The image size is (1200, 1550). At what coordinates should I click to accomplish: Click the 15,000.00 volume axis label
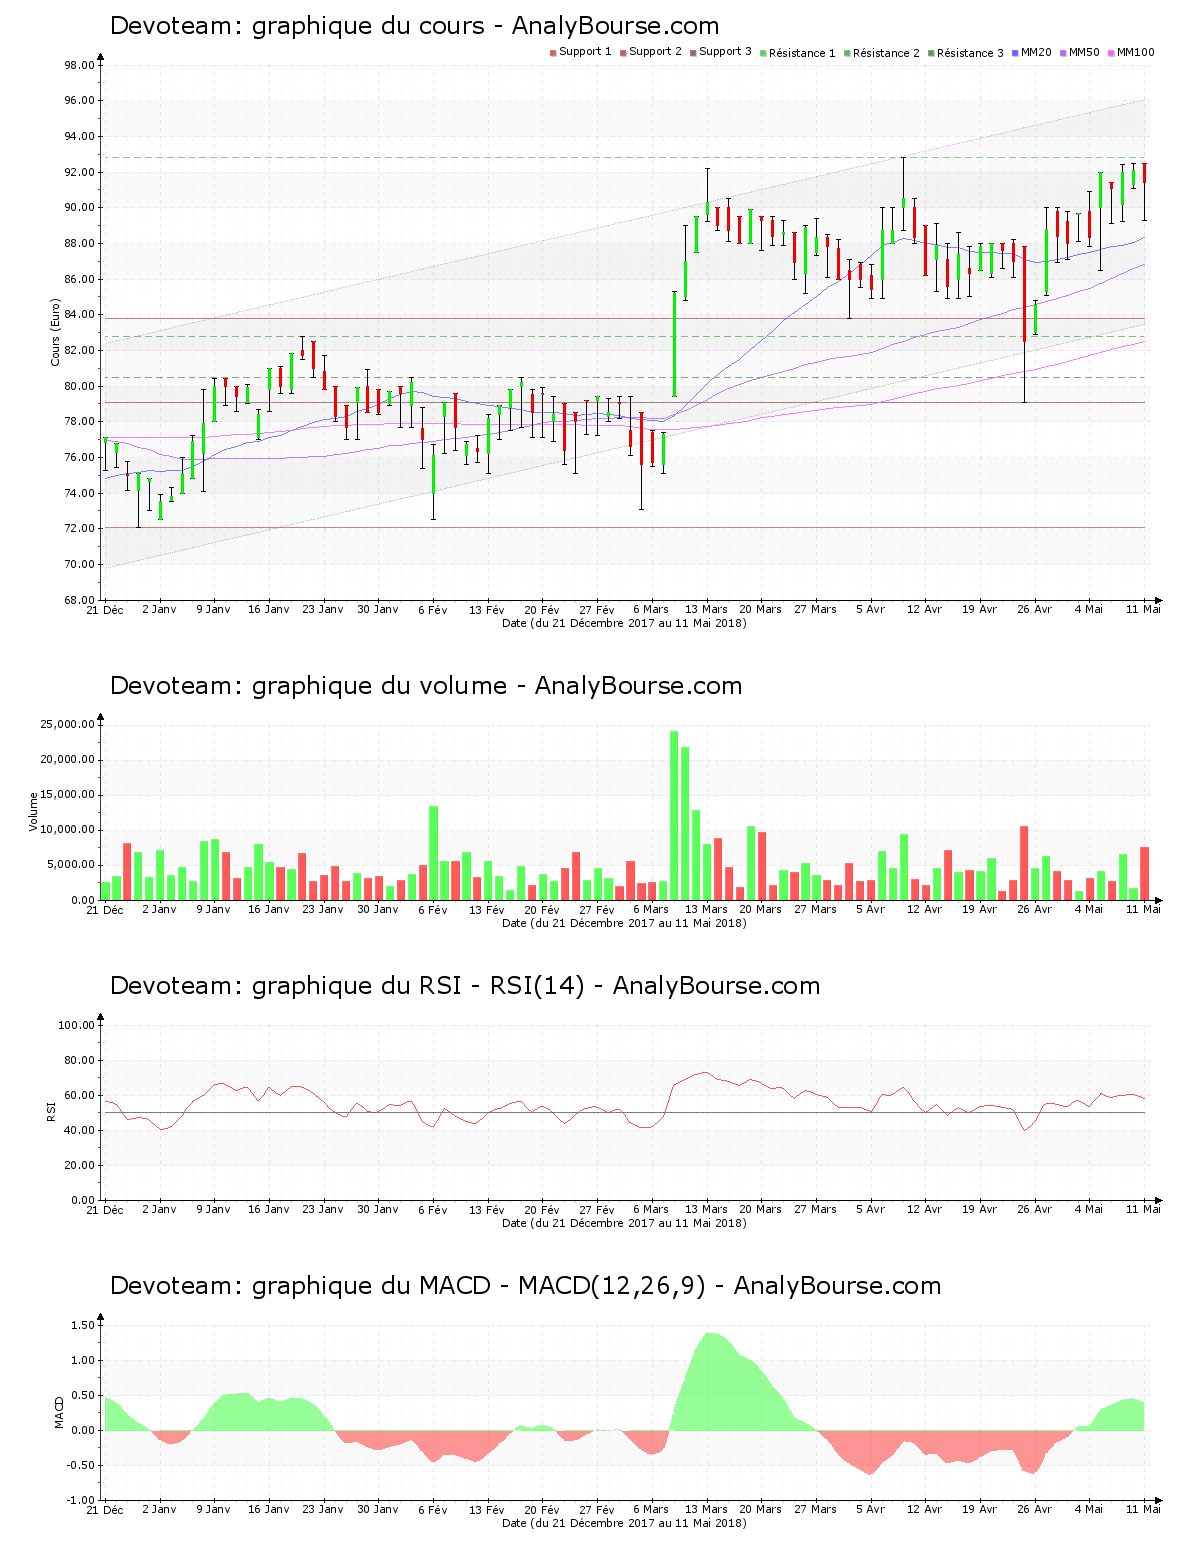point(68,795)
